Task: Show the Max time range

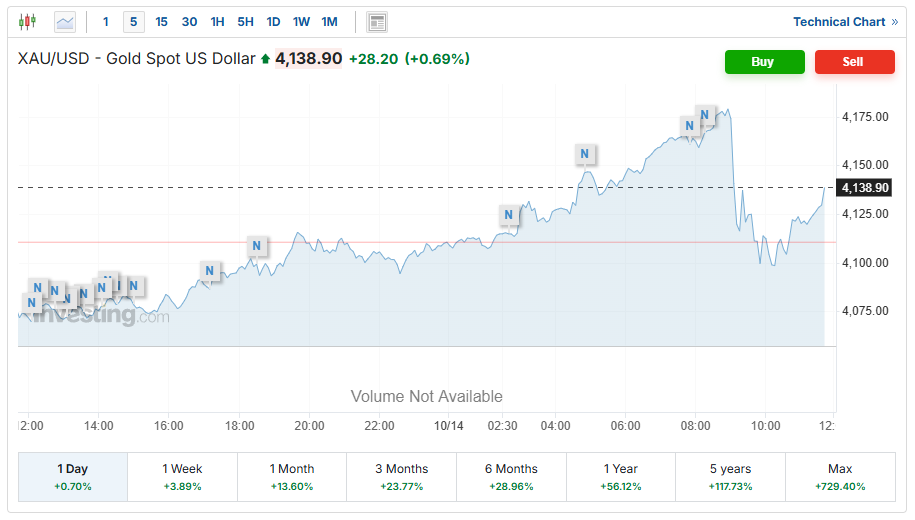Action: click(x=840, y=476)
